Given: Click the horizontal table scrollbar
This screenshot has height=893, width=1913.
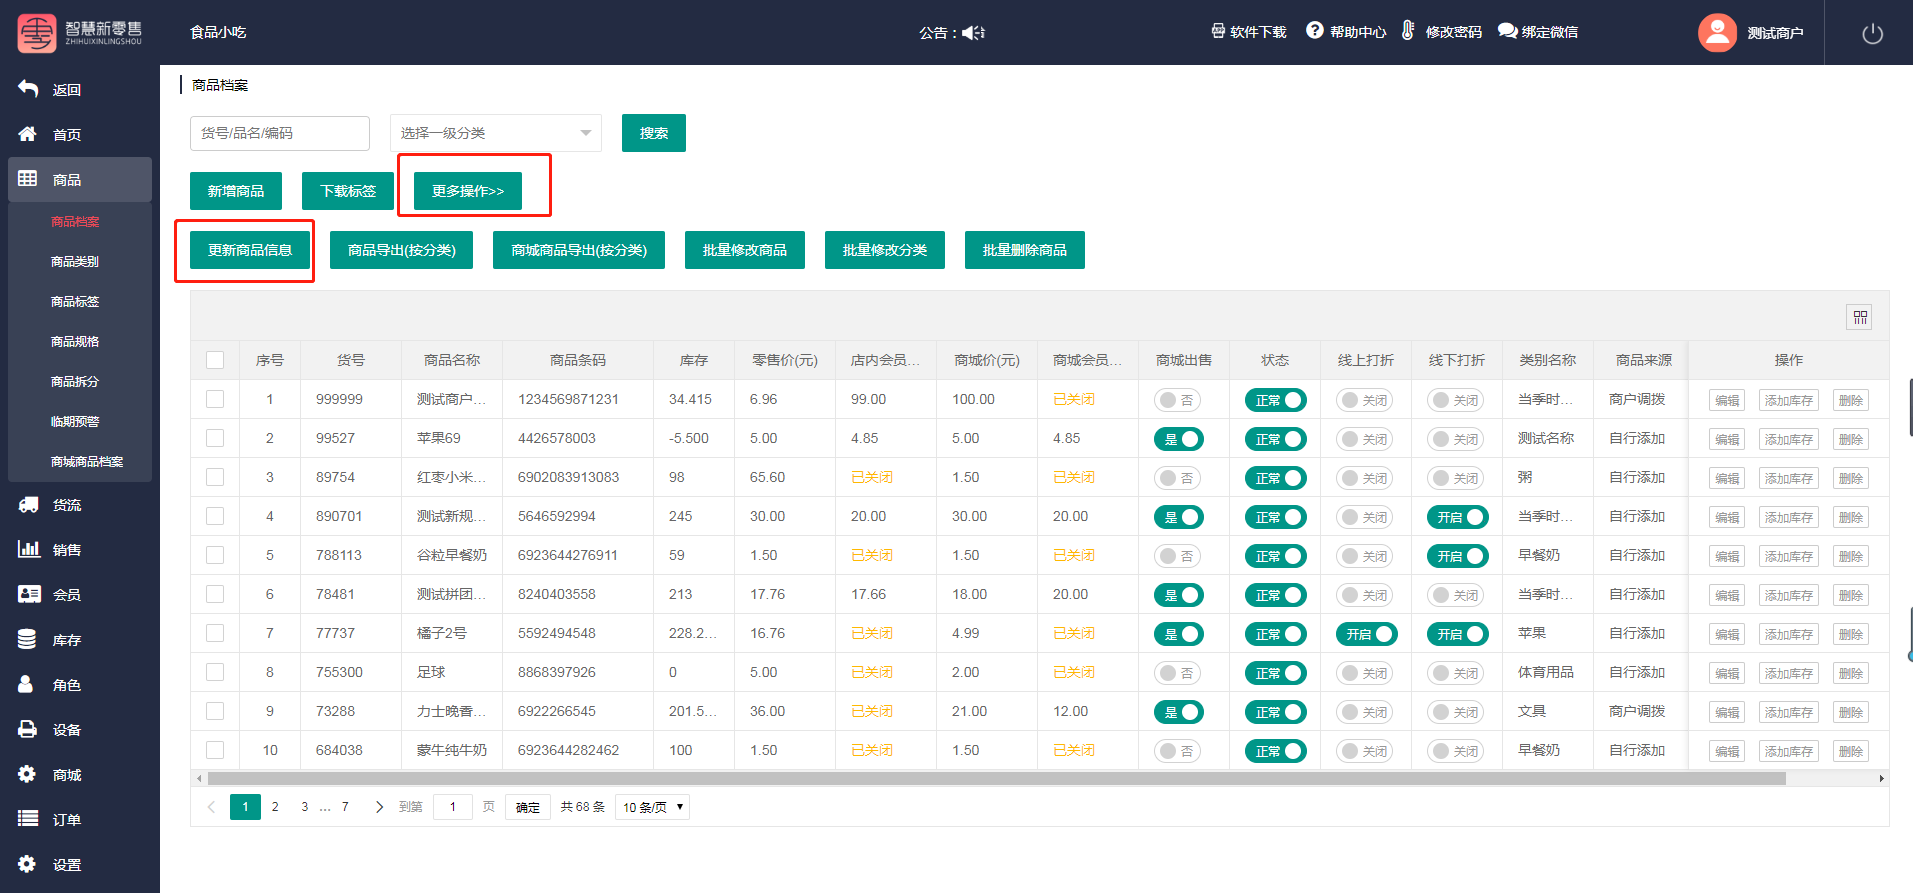Looking at the screenshot, I should 996,778.
